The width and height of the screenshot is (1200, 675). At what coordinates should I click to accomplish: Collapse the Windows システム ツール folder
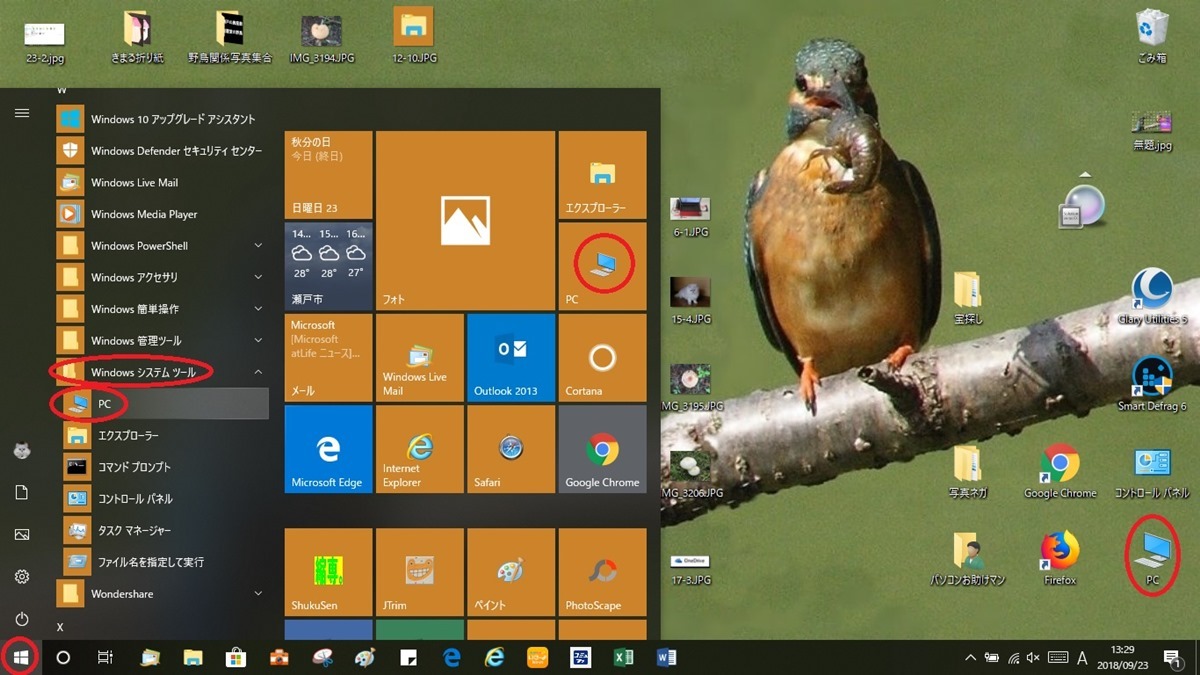pyautogui.click(x=162, y=372)
